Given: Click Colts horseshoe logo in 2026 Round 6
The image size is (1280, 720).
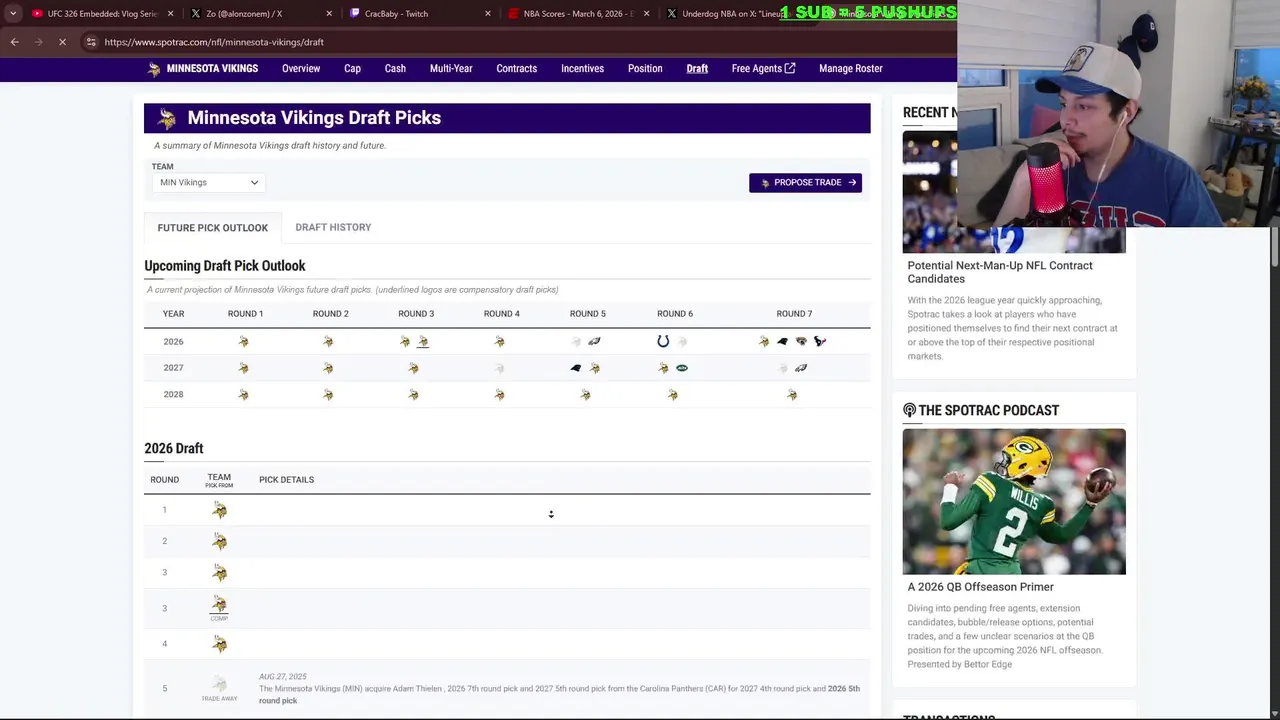Looking at the screenshot, I should tap(663, 342).
